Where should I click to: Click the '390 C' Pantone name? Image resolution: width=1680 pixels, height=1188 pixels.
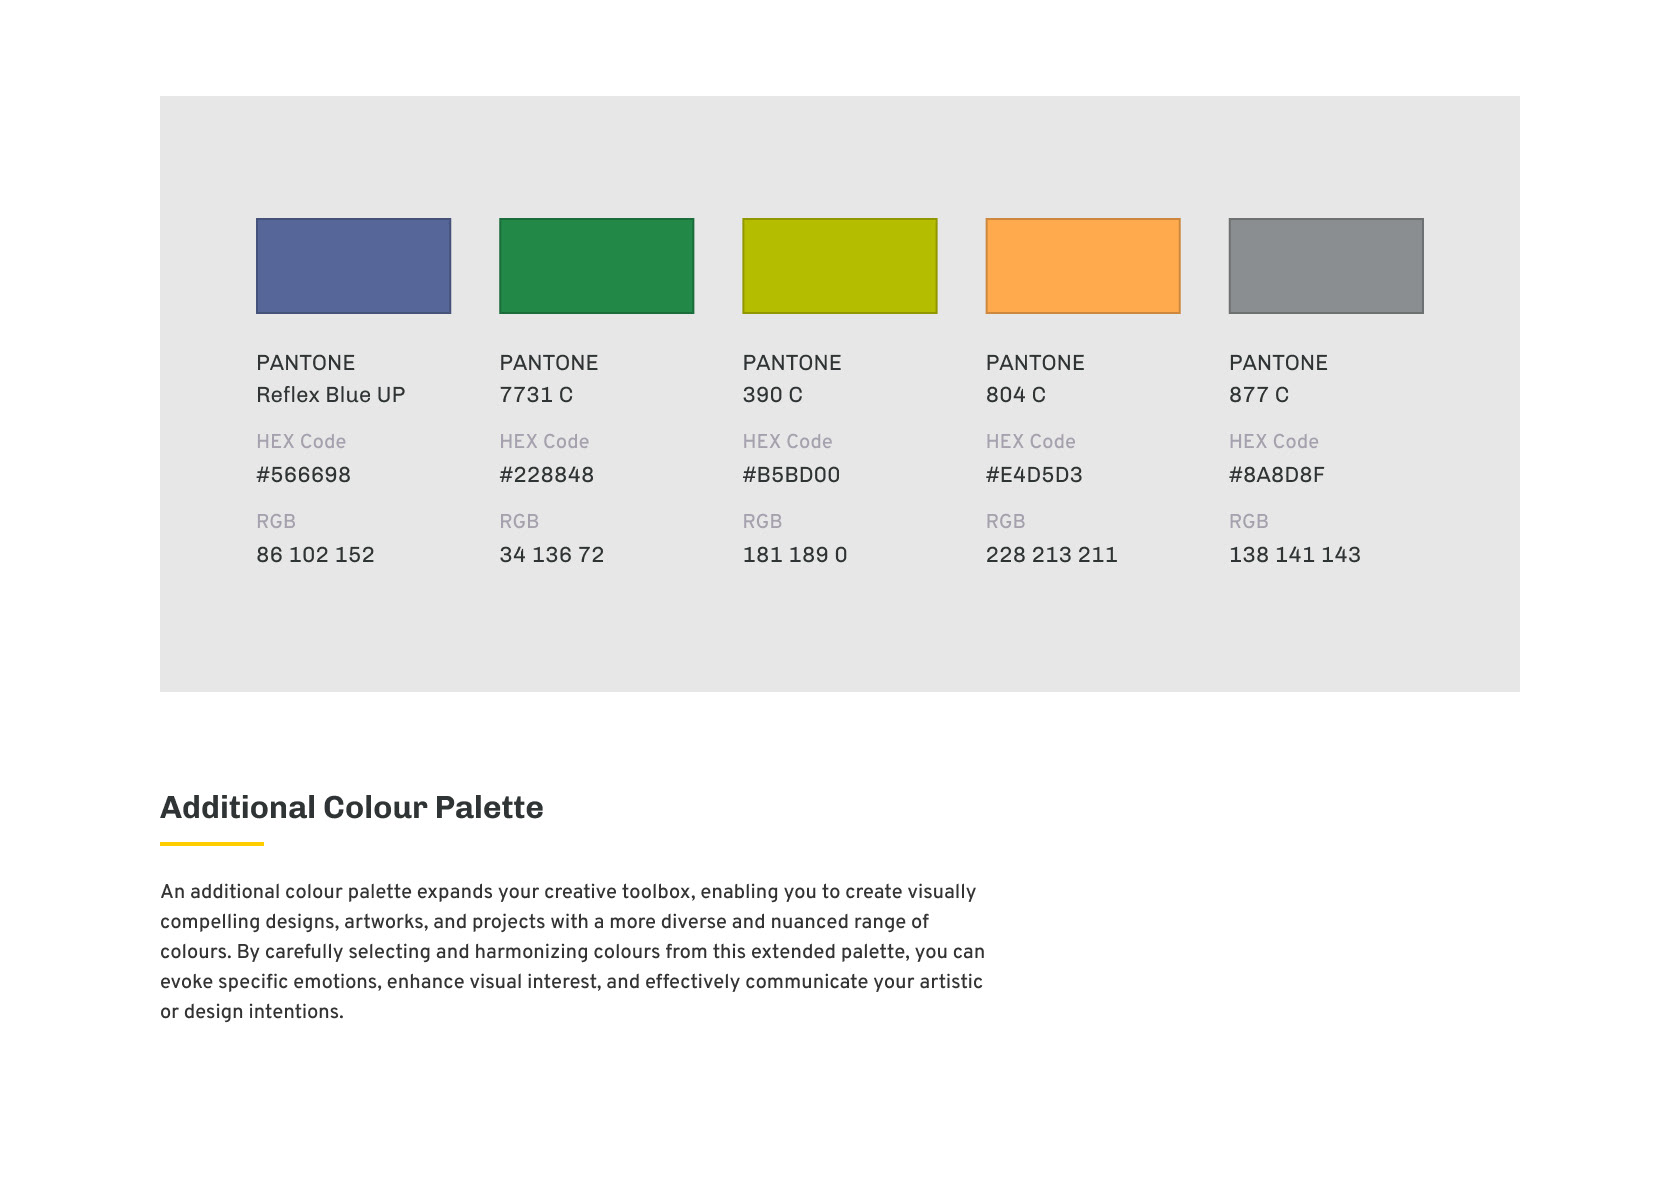tap(772, 395)
